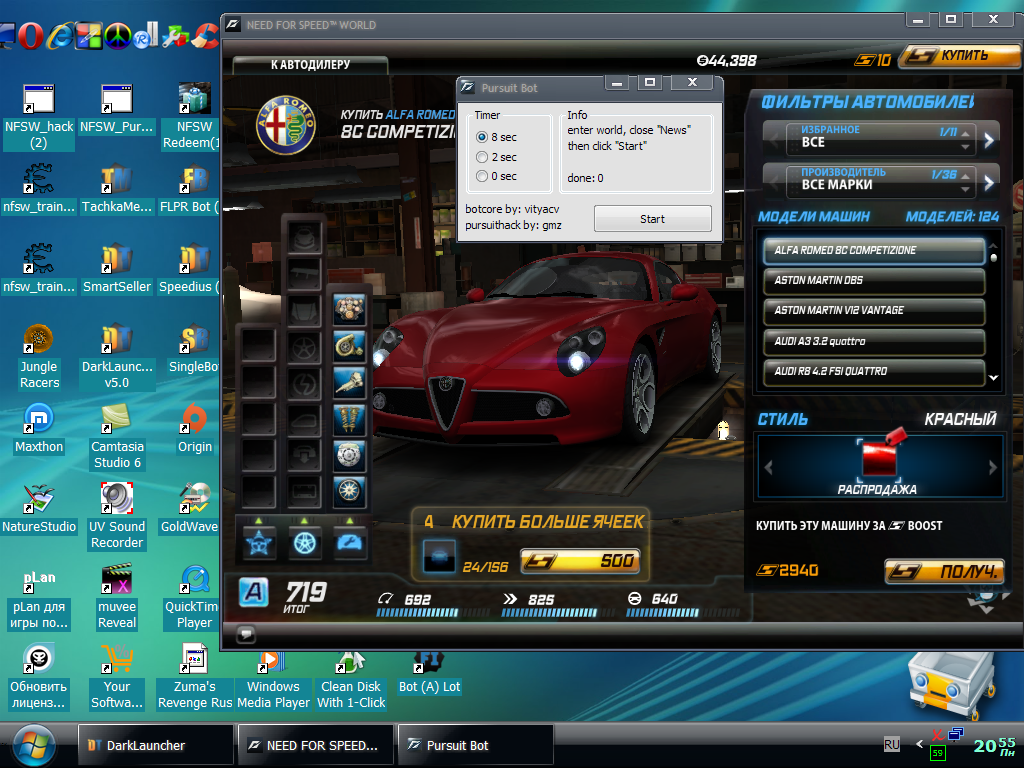Click the engine performance part icon
1024x768 pixels.
[x=349, y=309]
